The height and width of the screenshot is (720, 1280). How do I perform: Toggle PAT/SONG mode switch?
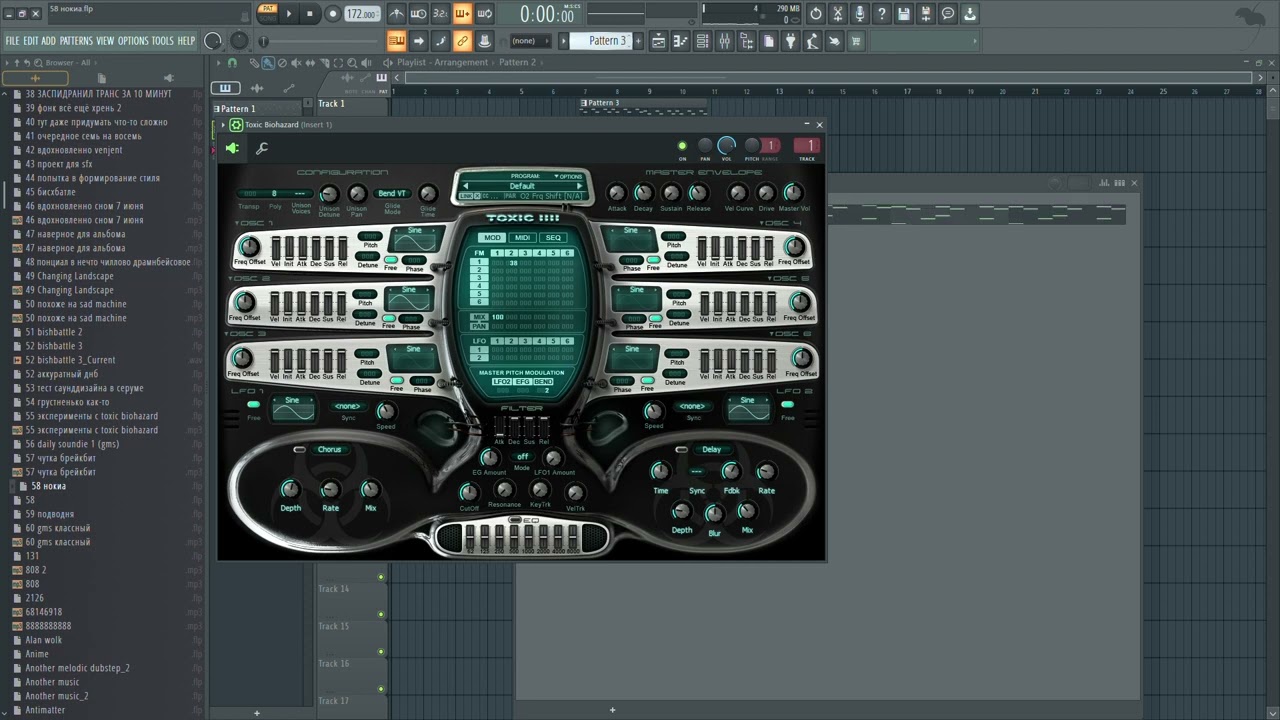click(x=267, y=14)
